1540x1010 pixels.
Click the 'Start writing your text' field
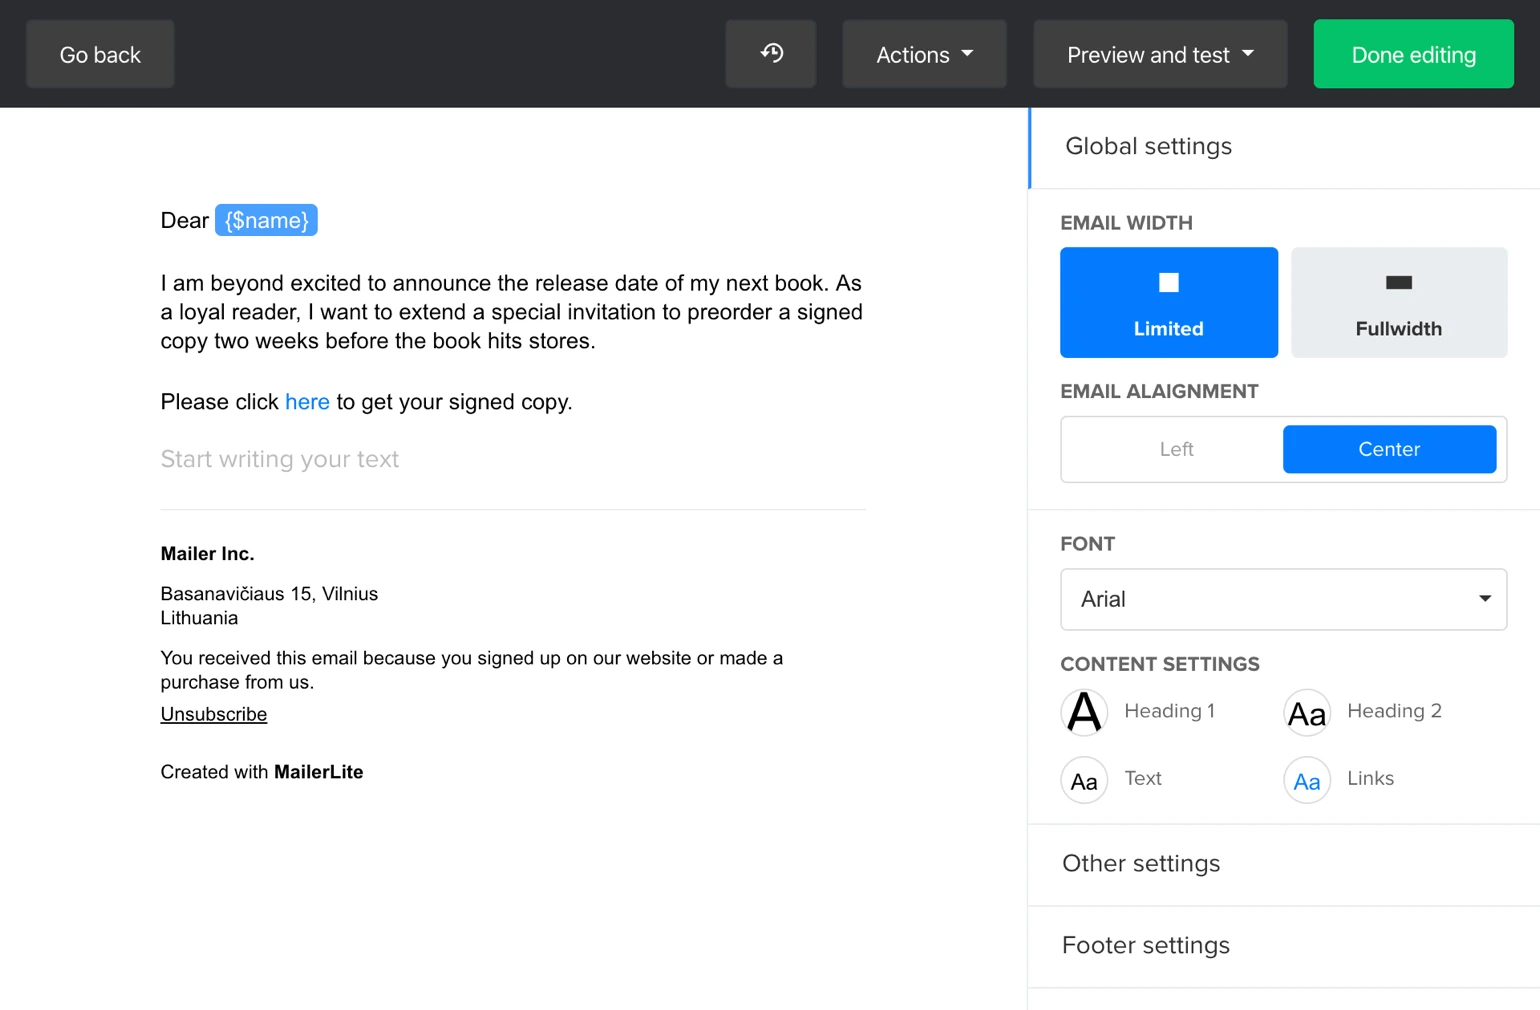(x=280, y=459)
